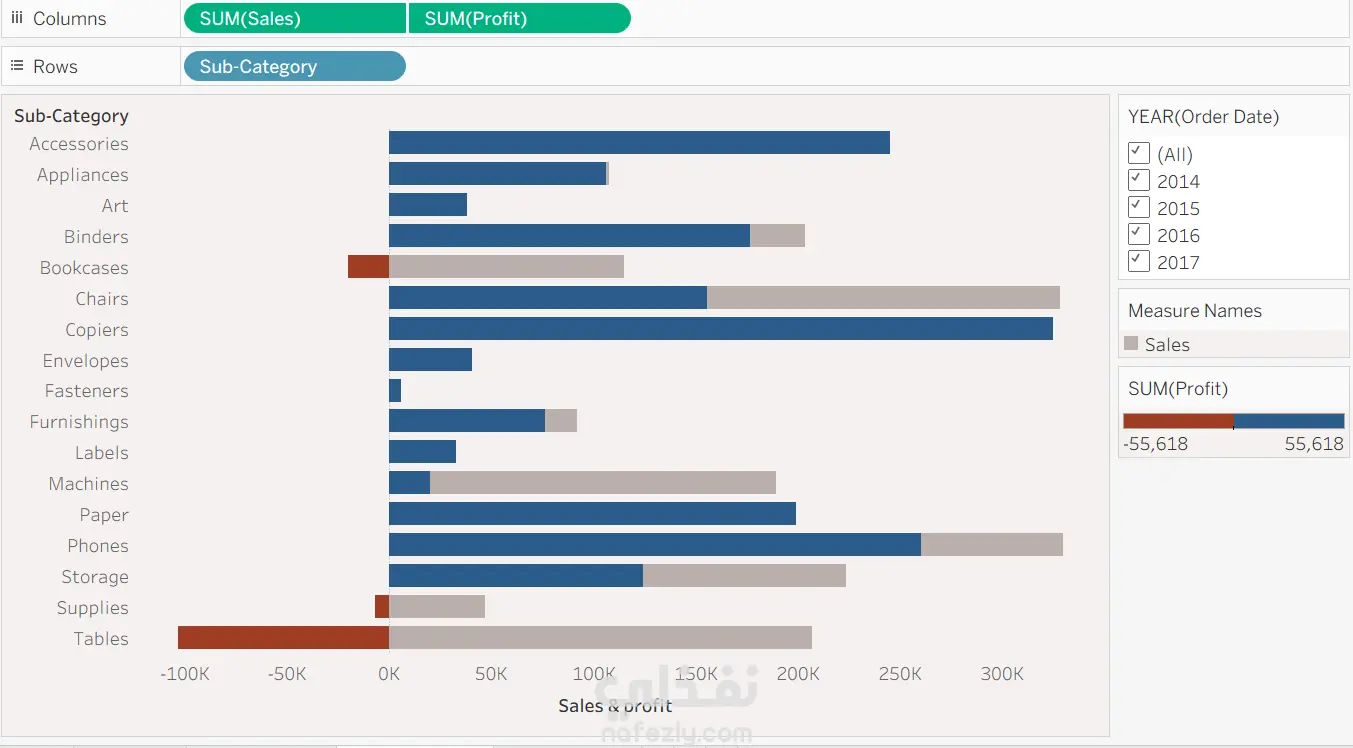Select the Envelopes row label

(x=86, y=361)
